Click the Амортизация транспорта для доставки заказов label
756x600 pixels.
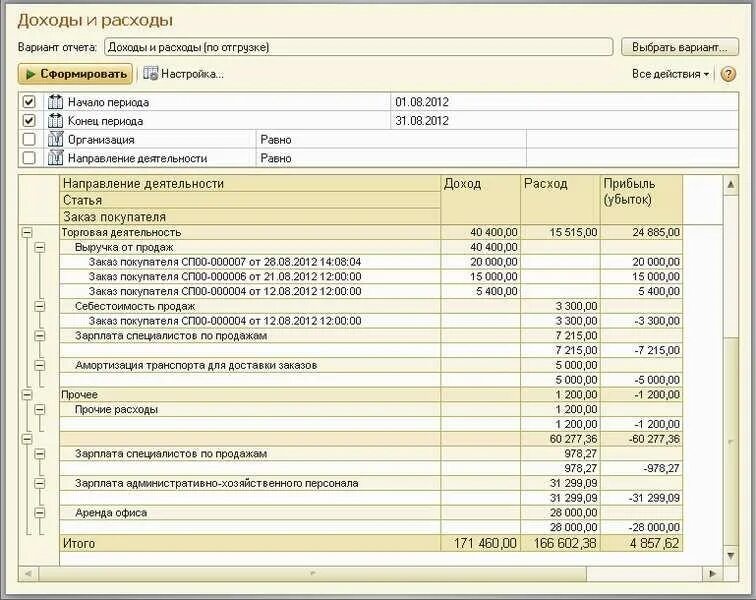[196, 365]
